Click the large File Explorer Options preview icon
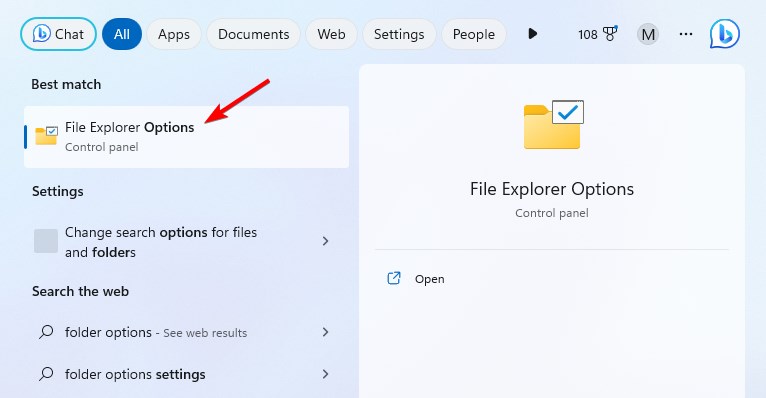Viewport: 766px width, 398px height. tap(553, 125)
